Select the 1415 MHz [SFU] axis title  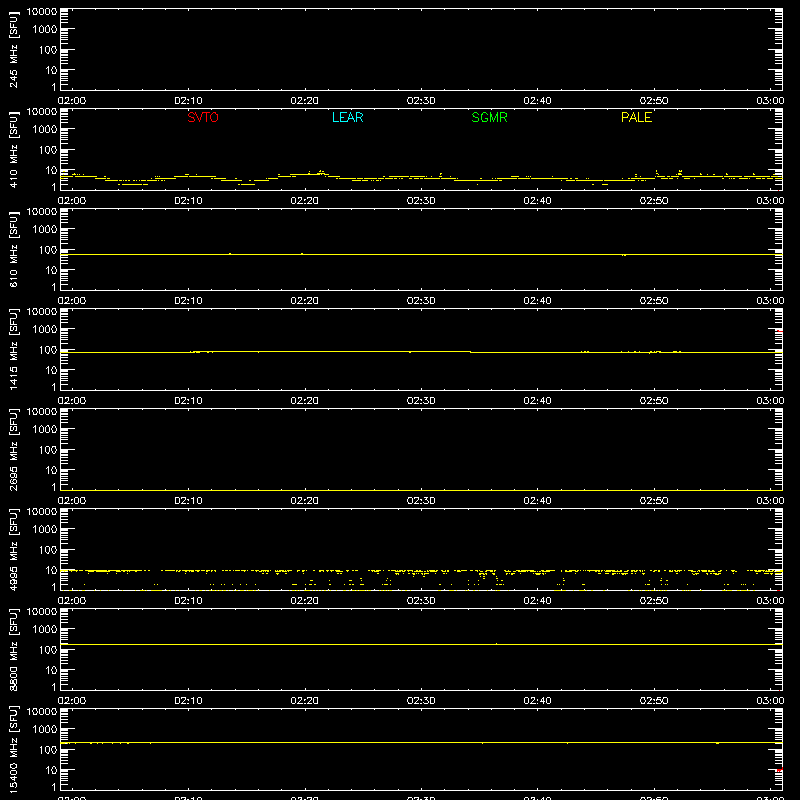13,349
